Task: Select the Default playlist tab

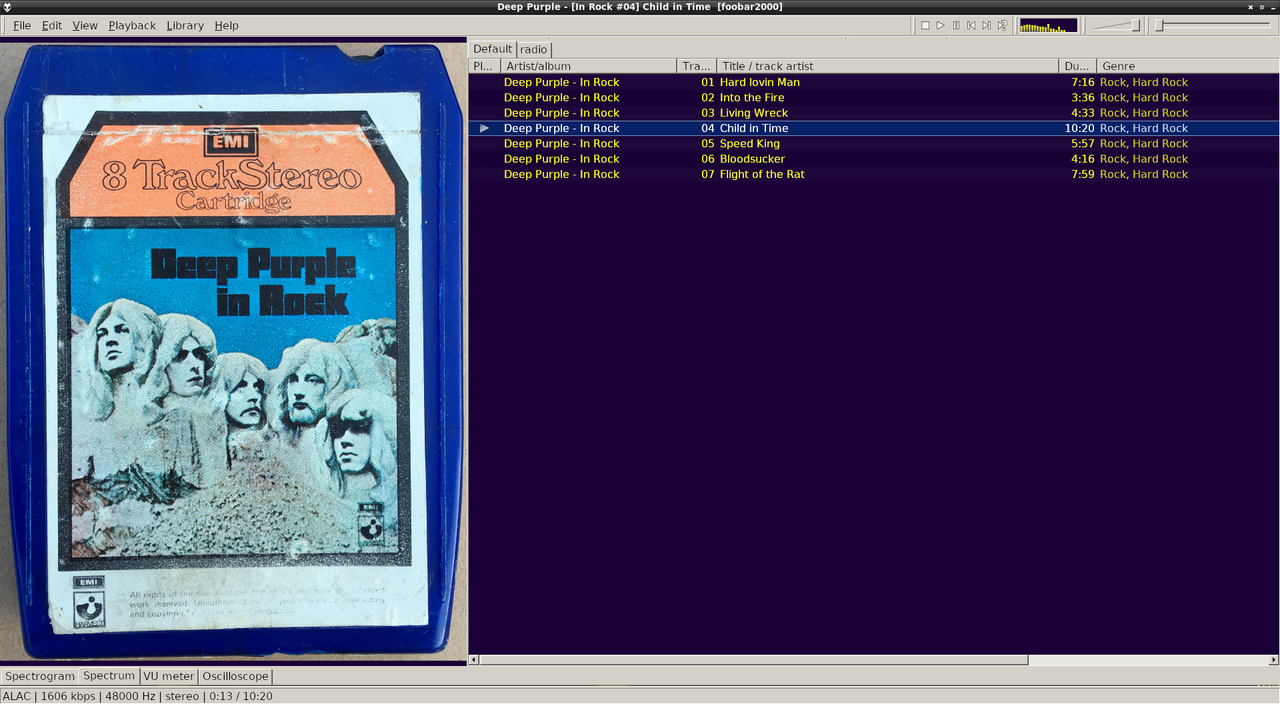Action: tap(492, 49)
